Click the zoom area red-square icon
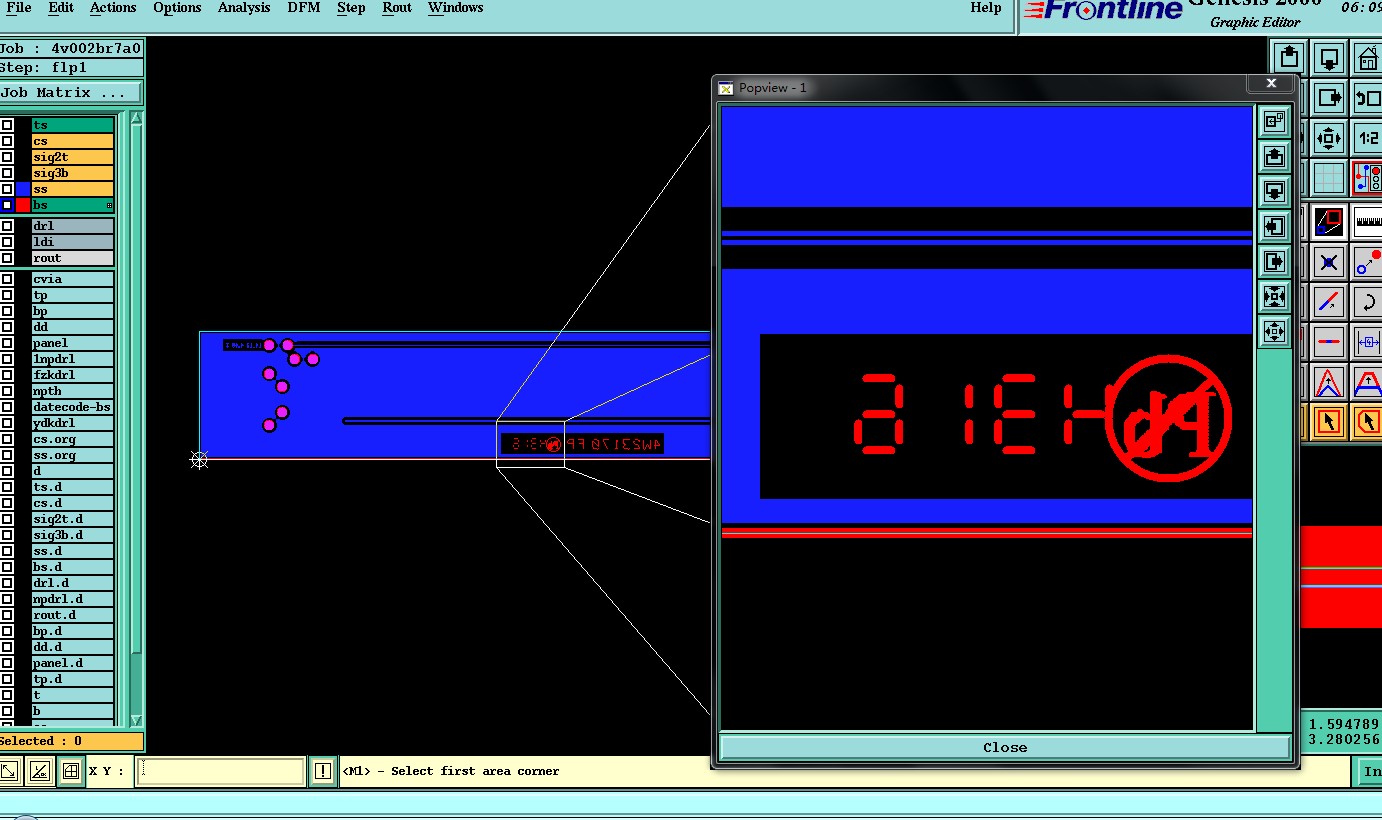The image size is (1382, 820). point(1328,222)
